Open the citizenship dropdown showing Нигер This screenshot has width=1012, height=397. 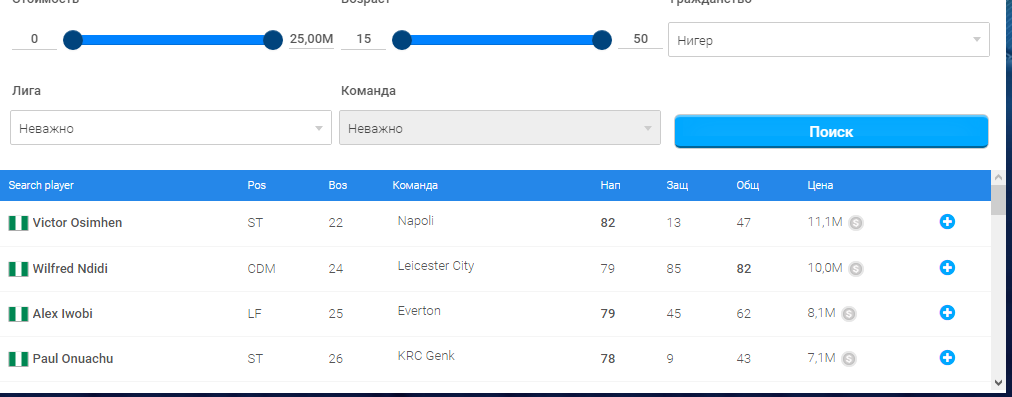[x=829, y=40]
